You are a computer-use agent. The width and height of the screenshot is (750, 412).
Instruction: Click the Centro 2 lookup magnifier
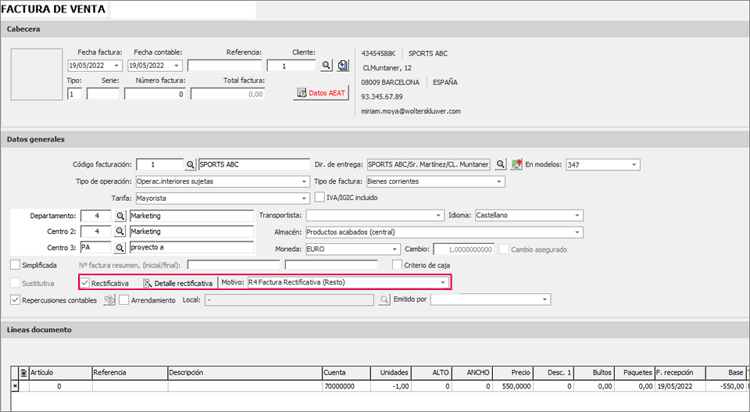pyautogui.click(x=120, y=232)
